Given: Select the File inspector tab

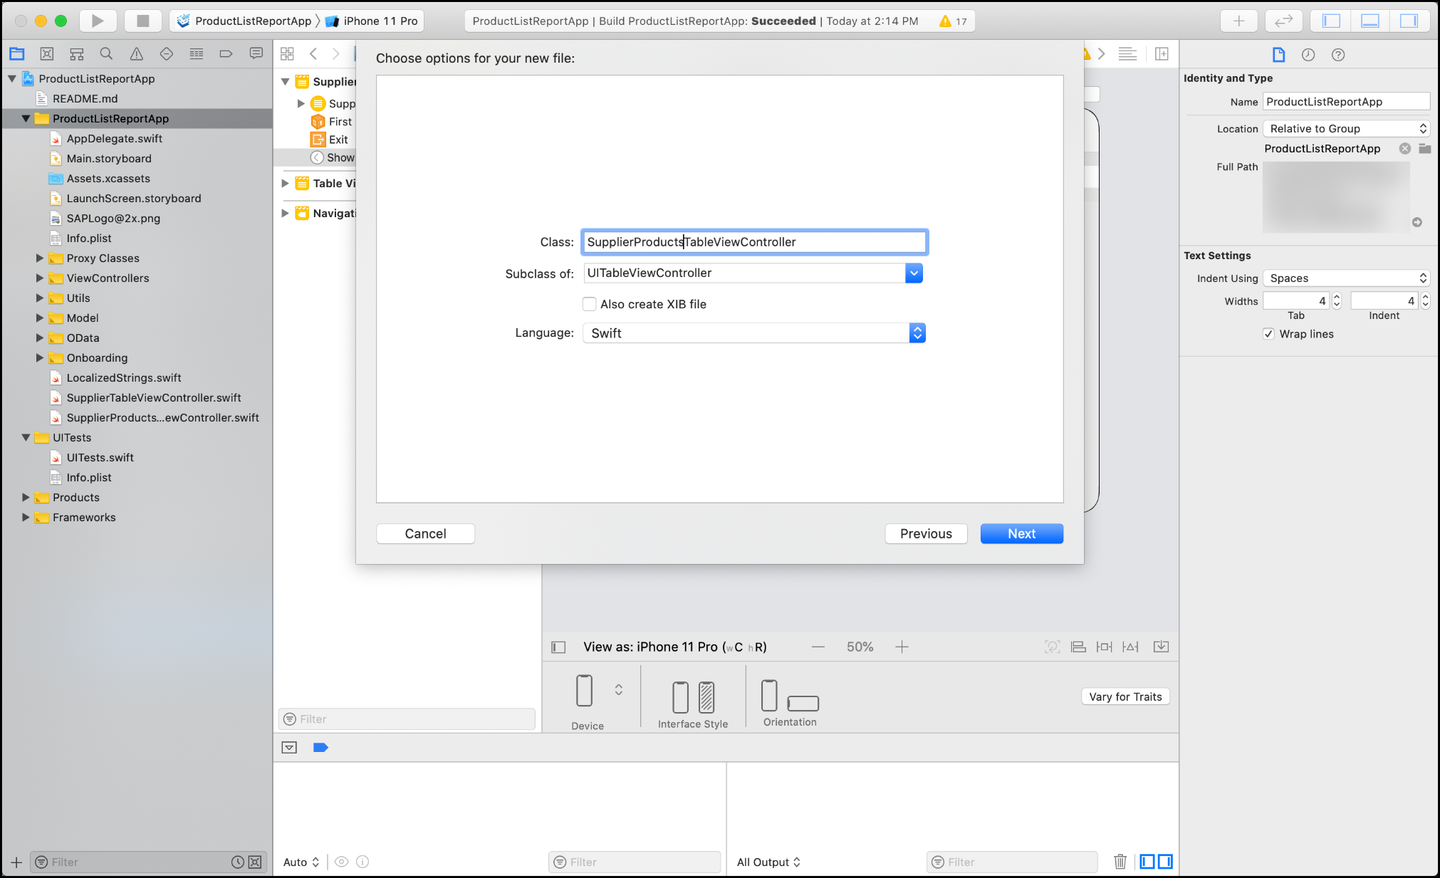Looking at the screenshot, I should pos(1278,54).
